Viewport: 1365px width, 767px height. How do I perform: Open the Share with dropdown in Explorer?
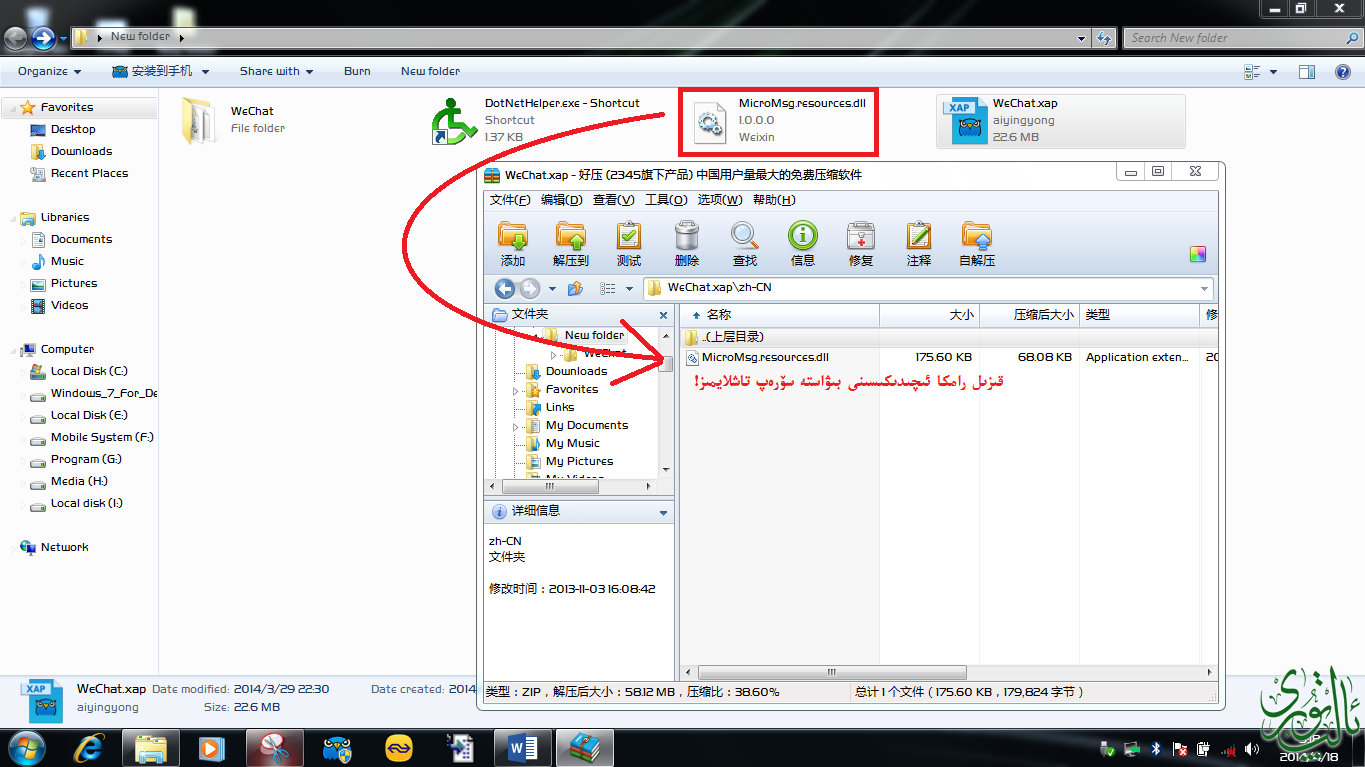pos(276,71)
